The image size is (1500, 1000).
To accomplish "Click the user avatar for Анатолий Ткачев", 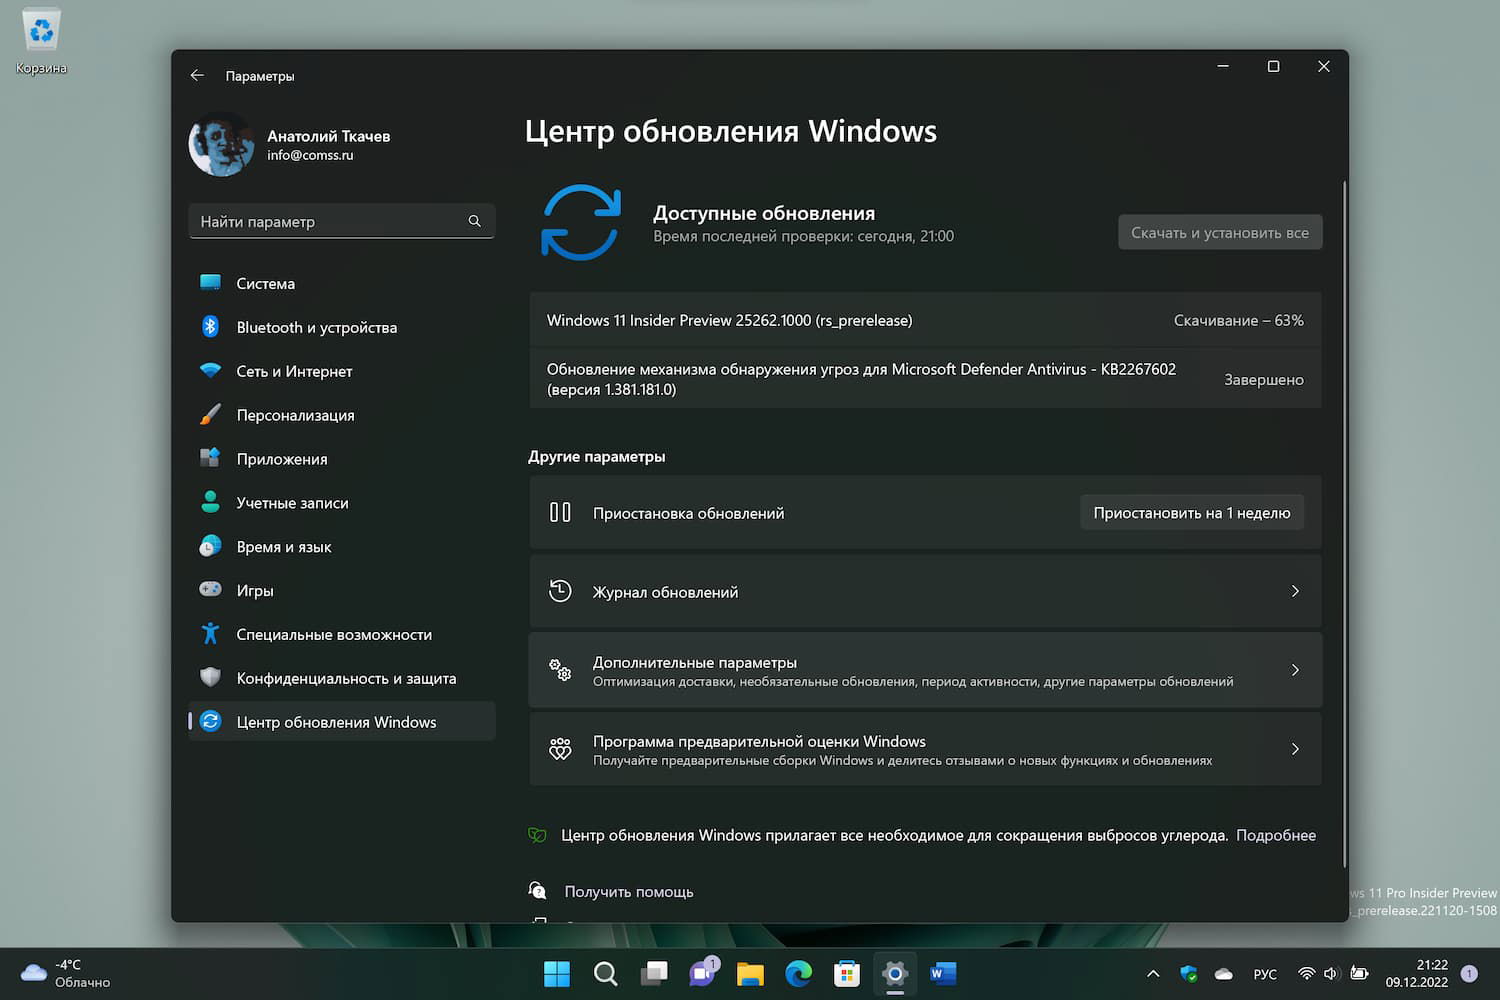I will pos(221,144).
